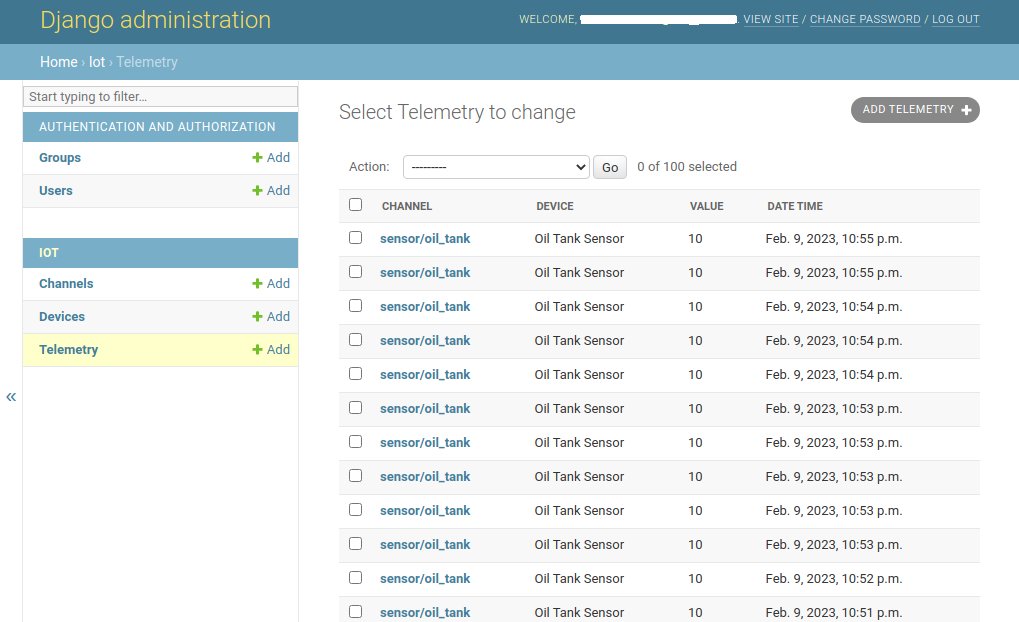
Task: Click the Log Out link
Action: coord(955,19)
